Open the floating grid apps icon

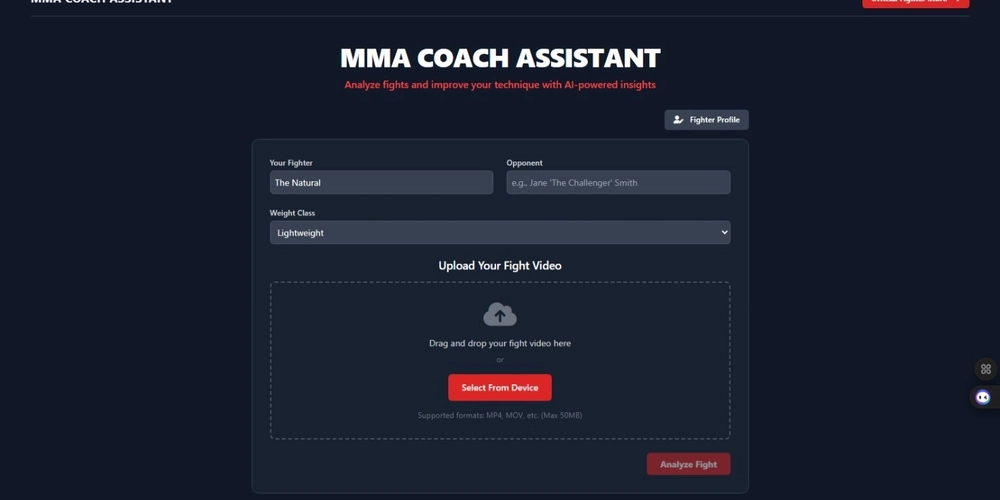click(985, 369)
